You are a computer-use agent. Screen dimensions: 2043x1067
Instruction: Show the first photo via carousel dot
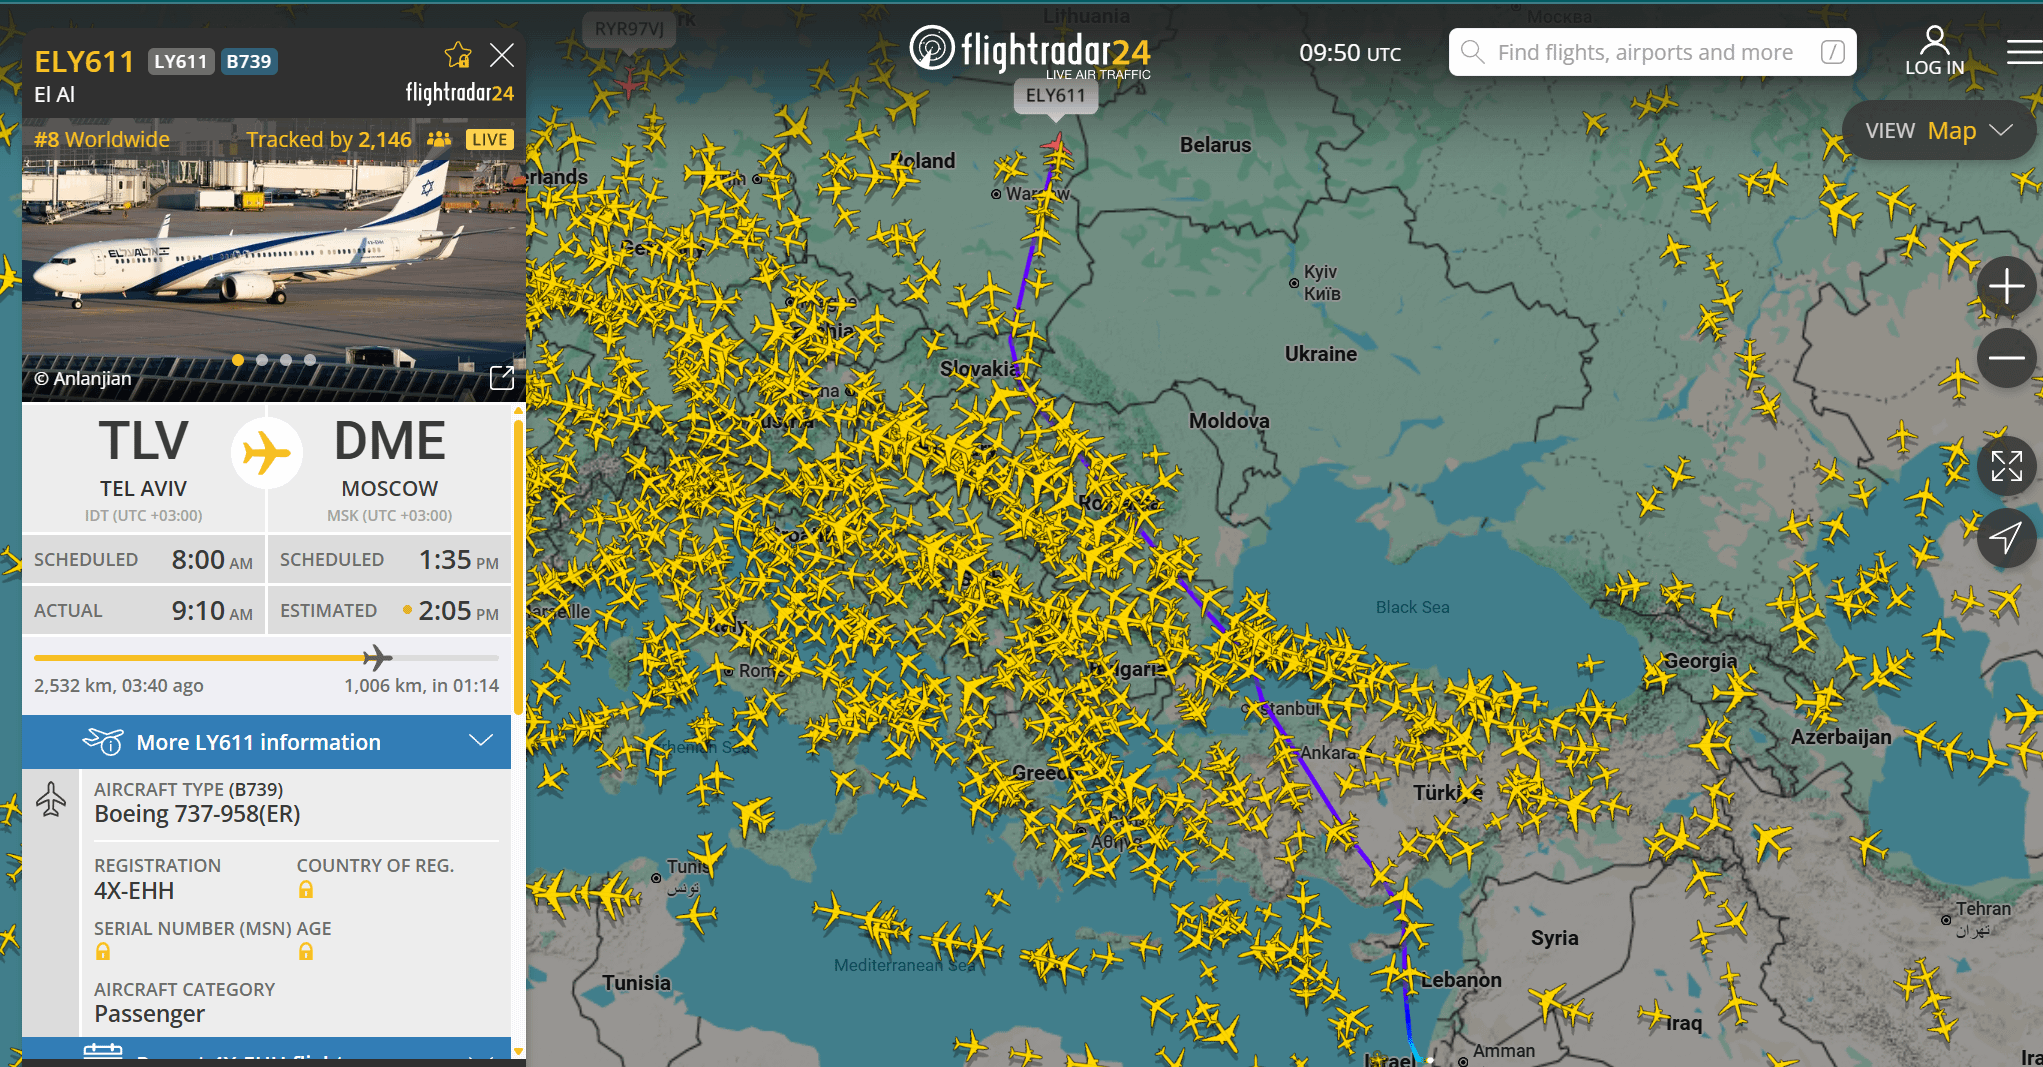pos(237,360)
